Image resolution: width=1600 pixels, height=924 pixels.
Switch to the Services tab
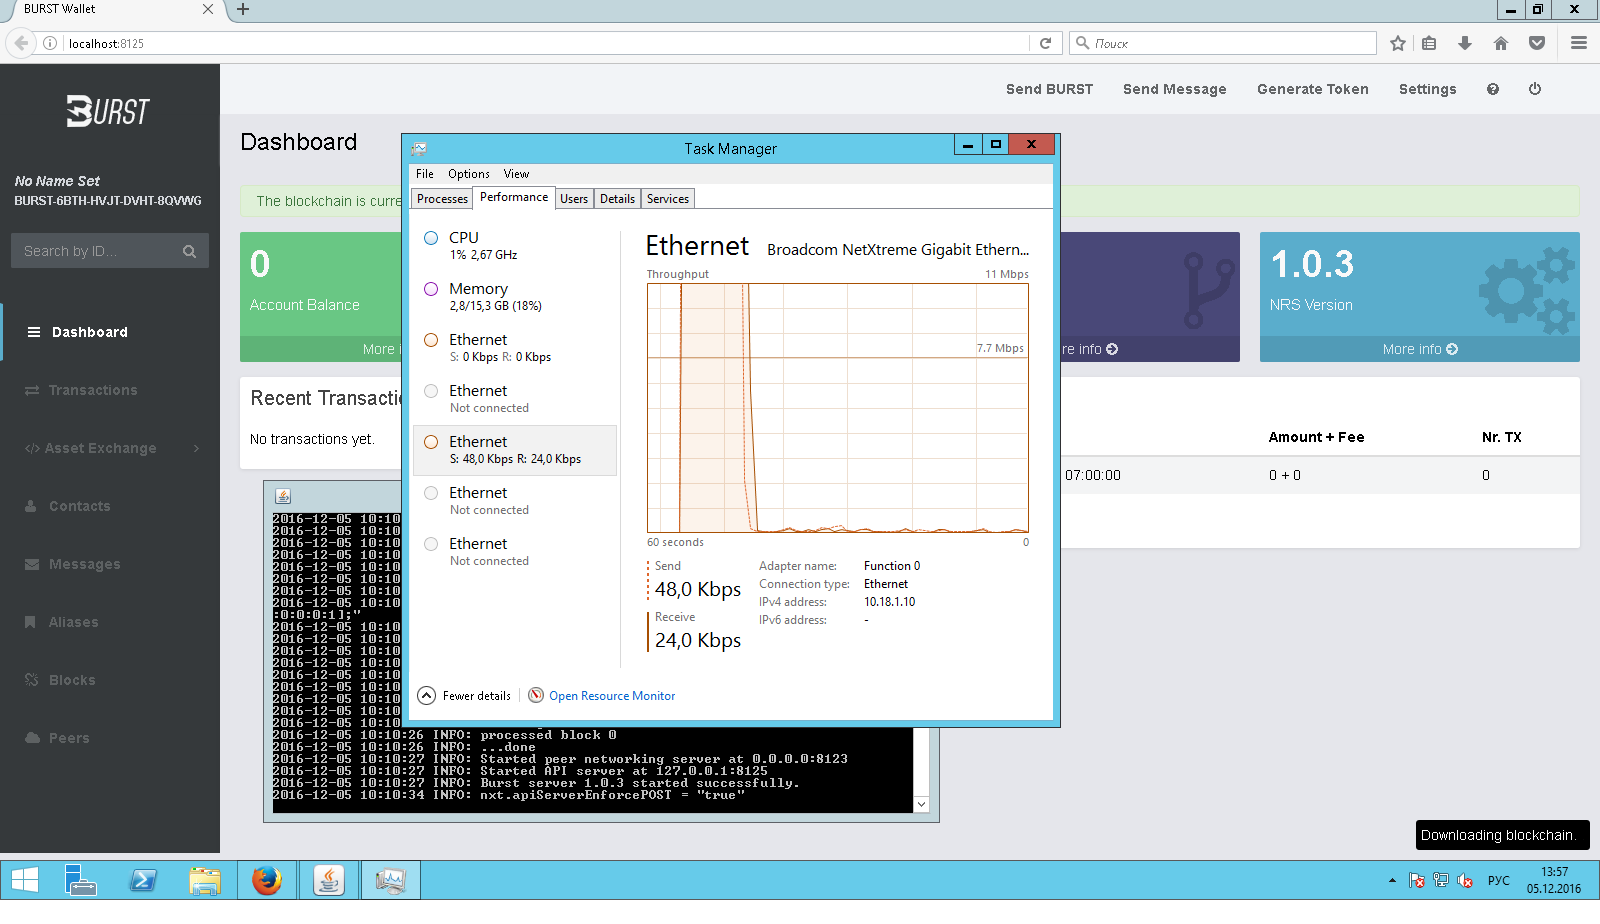point(668,199)
